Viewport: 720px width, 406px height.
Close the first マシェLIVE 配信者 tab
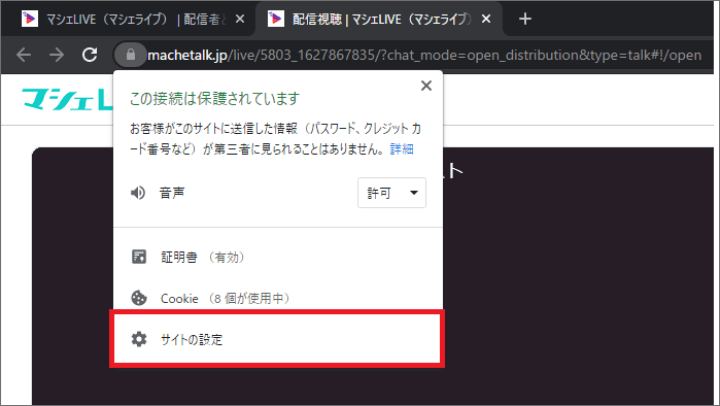240,19
